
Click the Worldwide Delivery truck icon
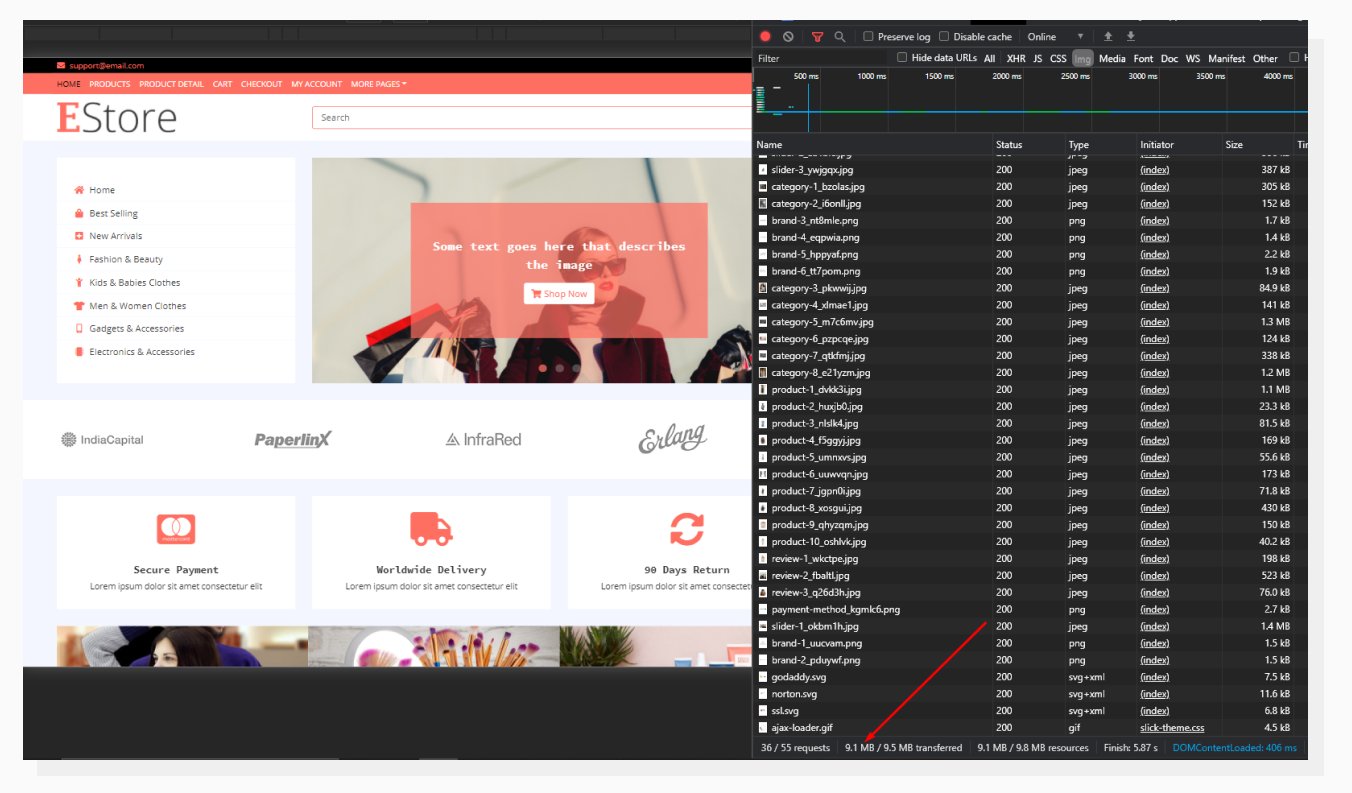coord(431,529)
